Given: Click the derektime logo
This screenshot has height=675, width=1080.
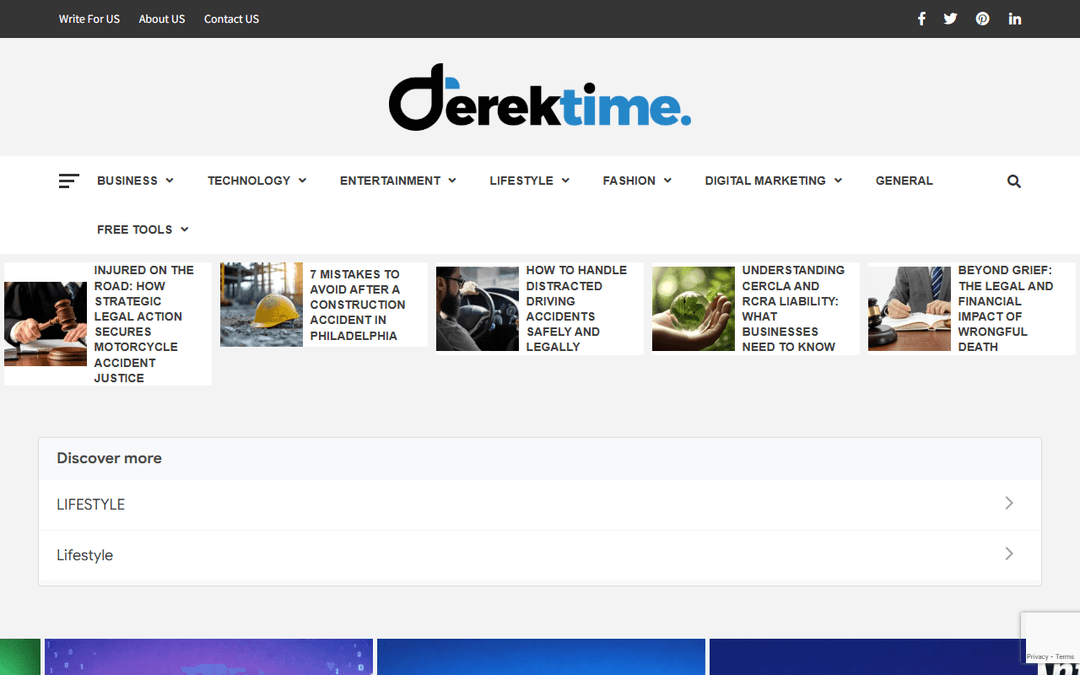Looking at the screenshot, I should (540, 97).
